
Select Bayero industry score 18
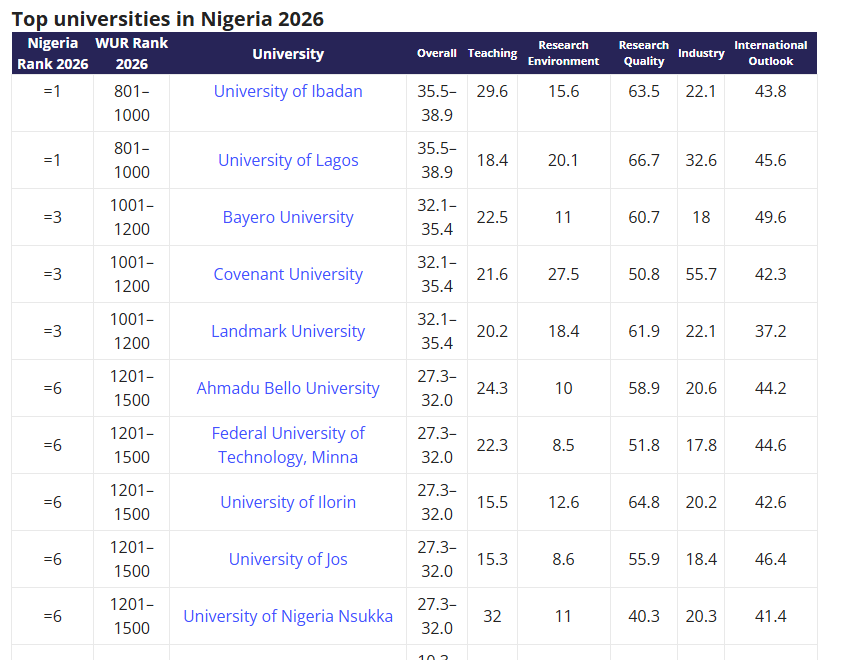pyautogui.click(x=701, y=217)
